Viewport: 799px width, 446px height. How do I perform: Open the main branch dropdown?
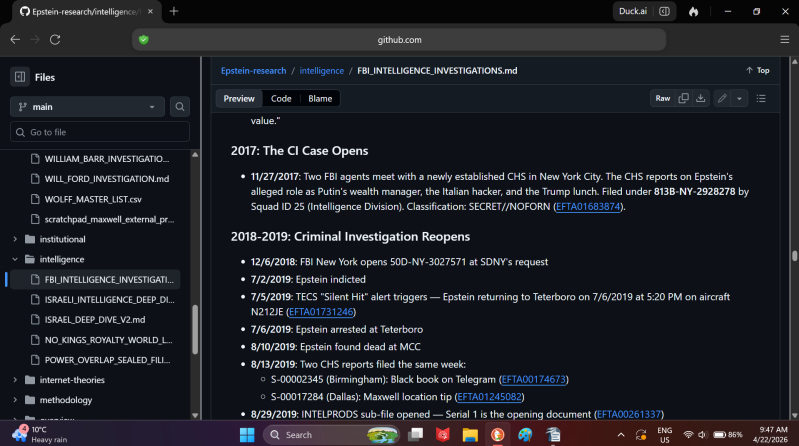click(87, 107)
